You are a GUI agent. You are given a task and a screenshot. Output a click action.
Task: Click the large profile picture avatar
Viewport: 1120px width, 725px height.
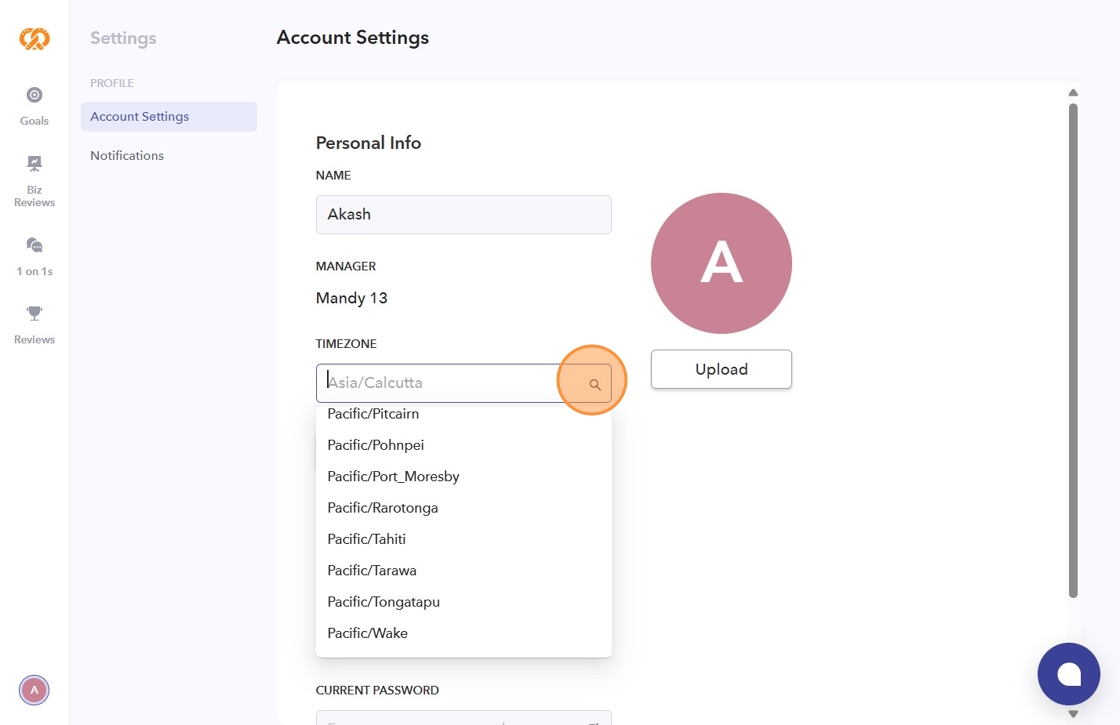(x=721, y=263)
